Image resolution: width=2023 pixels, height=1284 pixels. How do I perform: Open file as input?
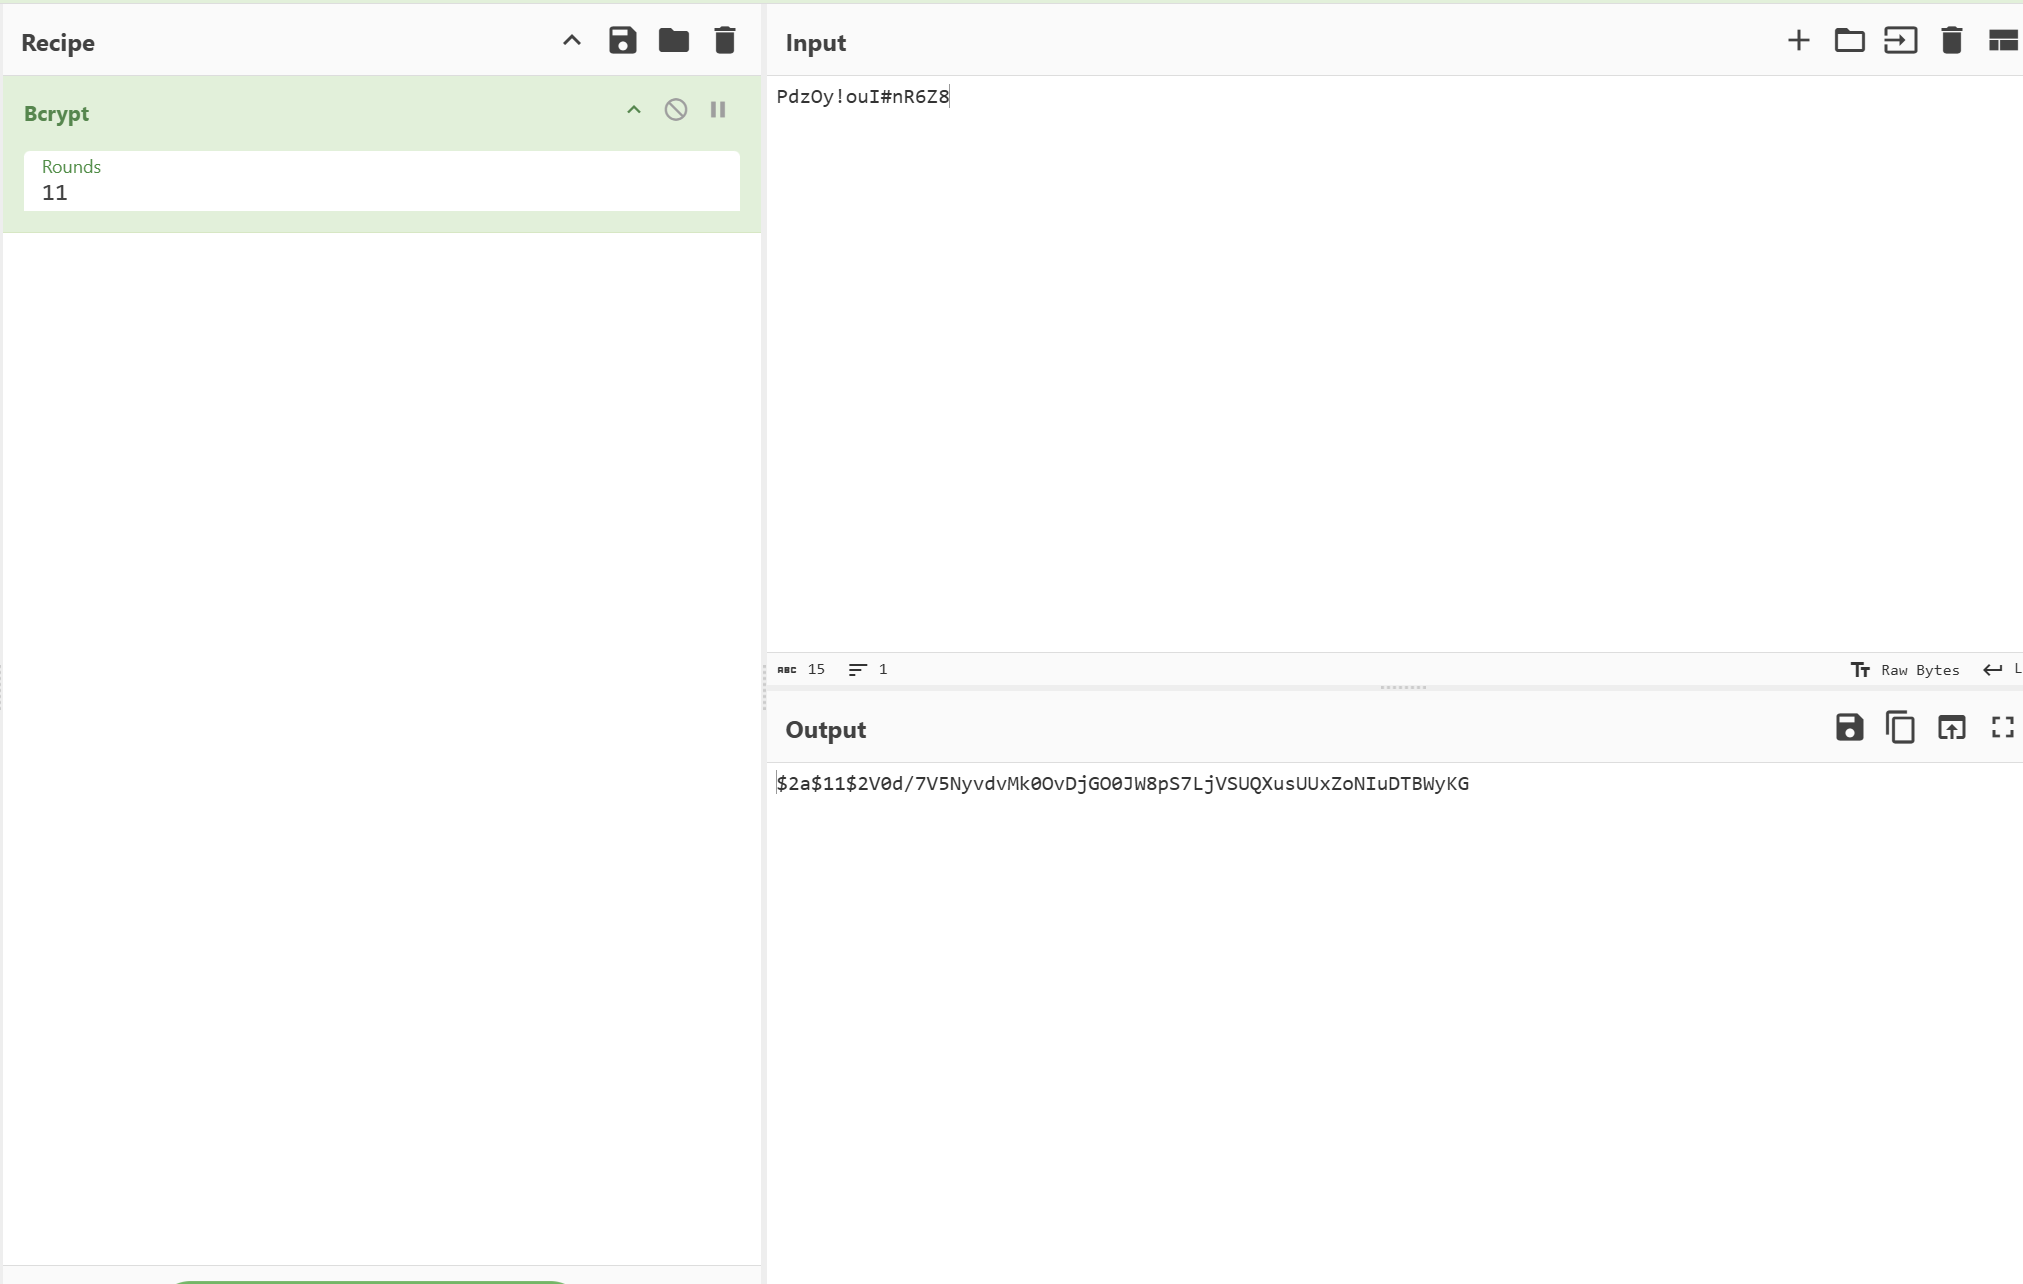(x=1900, y=41)
